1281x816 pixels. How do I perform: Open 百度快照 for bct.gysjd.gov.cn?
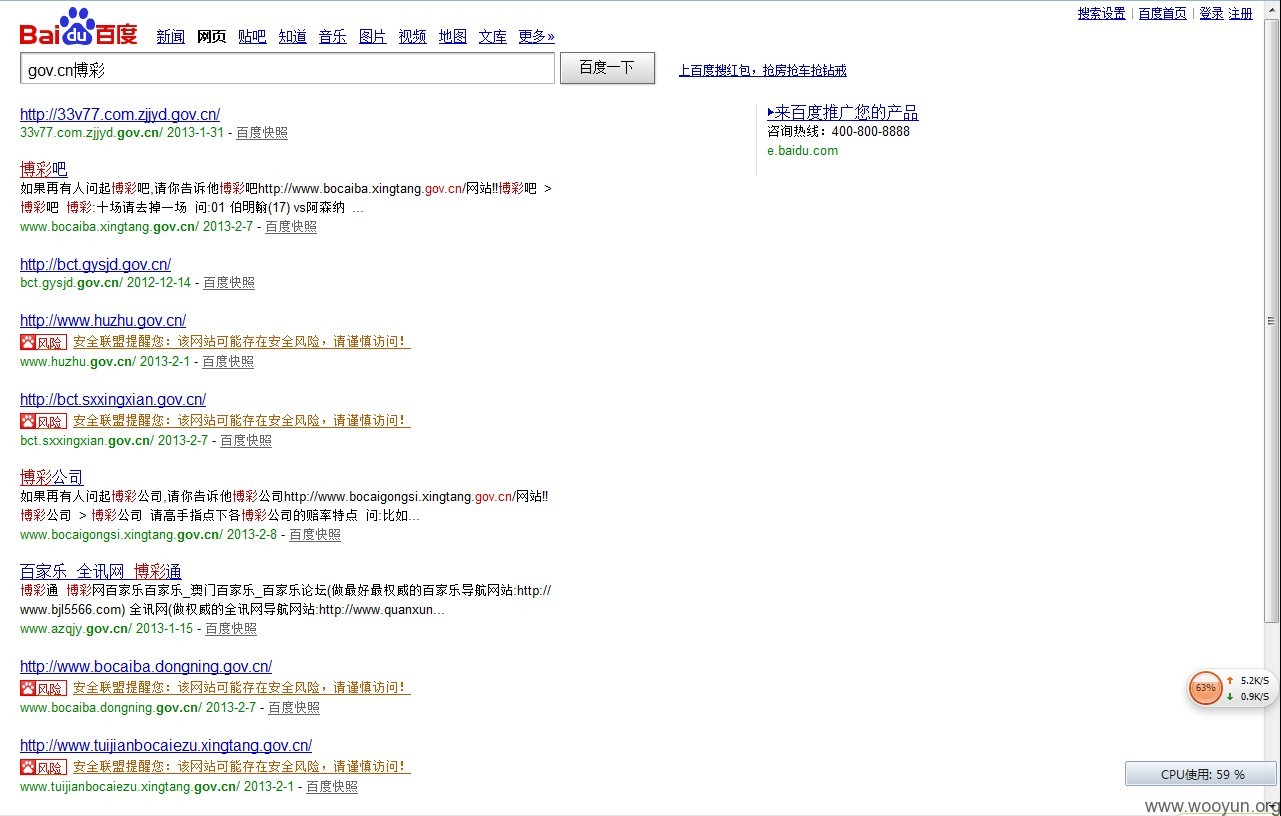pos(229,283)
